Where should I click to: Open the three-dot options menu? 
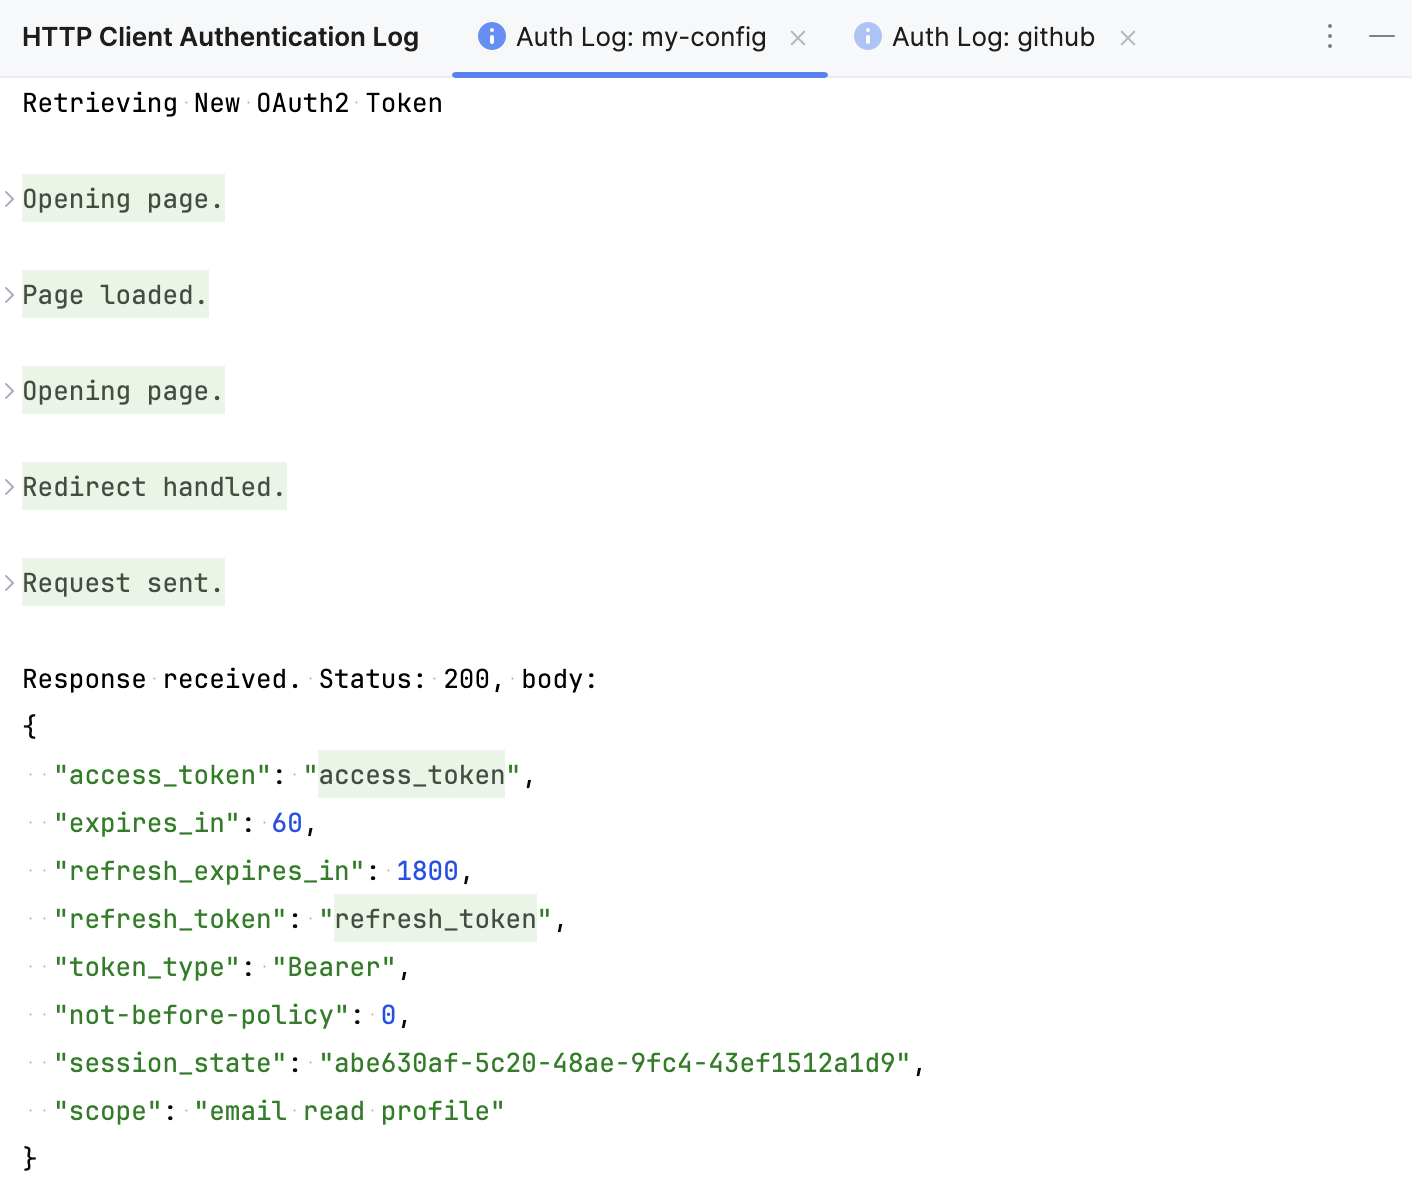[1329, 36]
